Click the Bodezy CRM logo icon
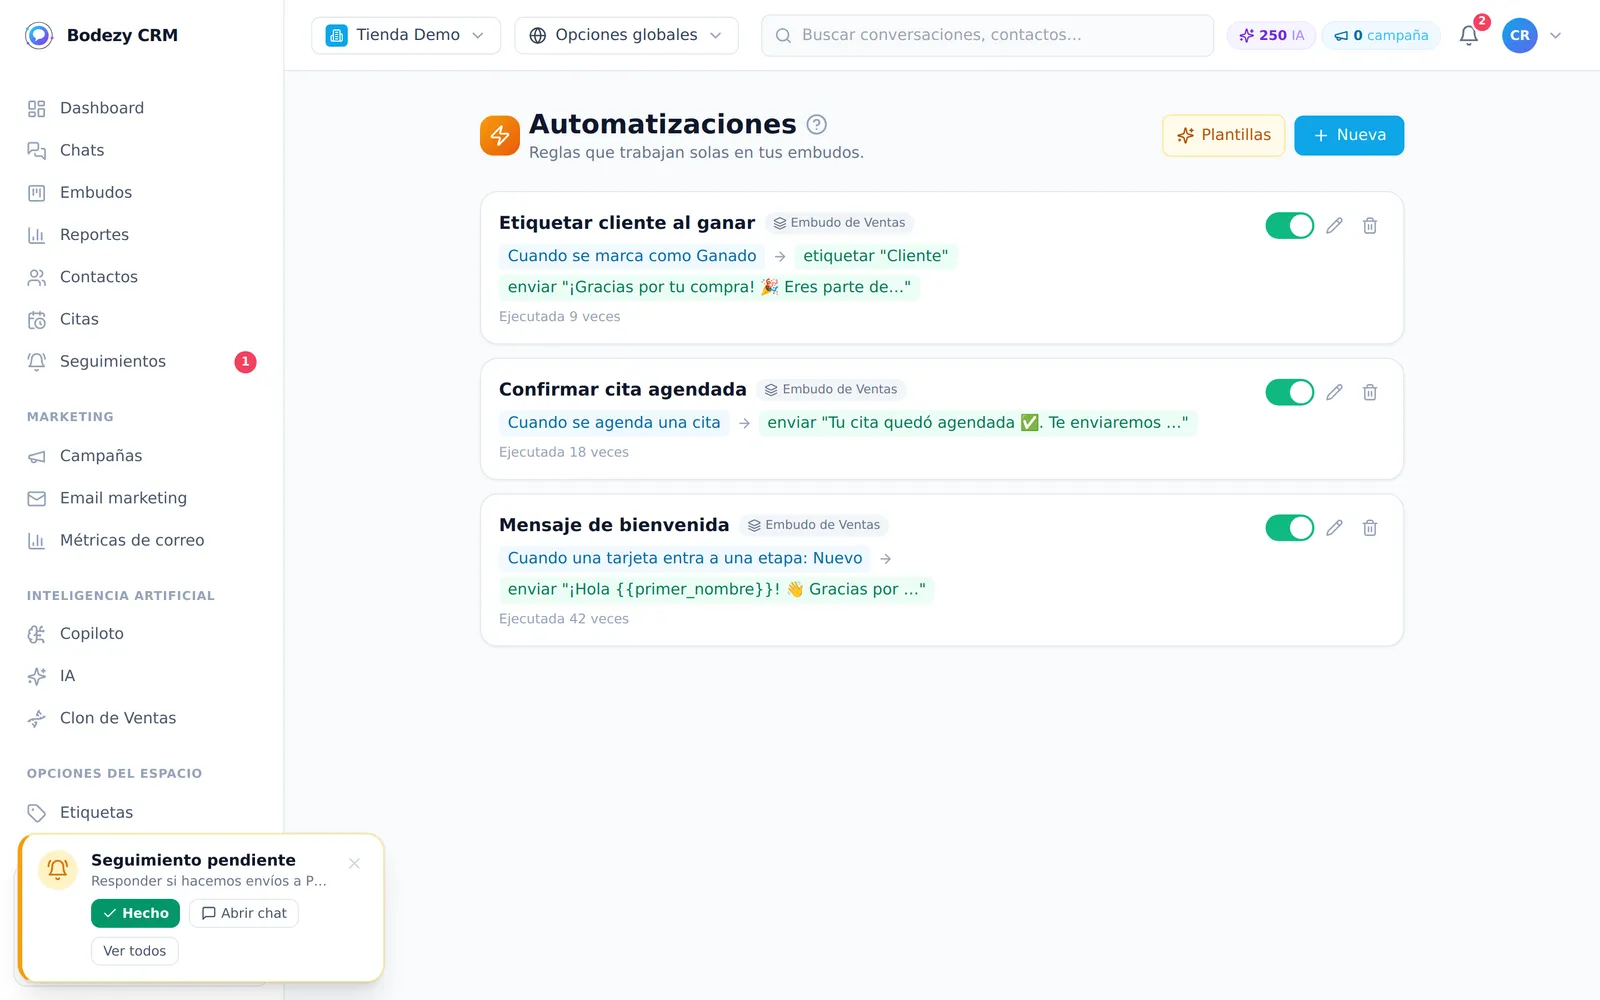This screenshot has width=1600, height=1000. [x=39, y=35]
